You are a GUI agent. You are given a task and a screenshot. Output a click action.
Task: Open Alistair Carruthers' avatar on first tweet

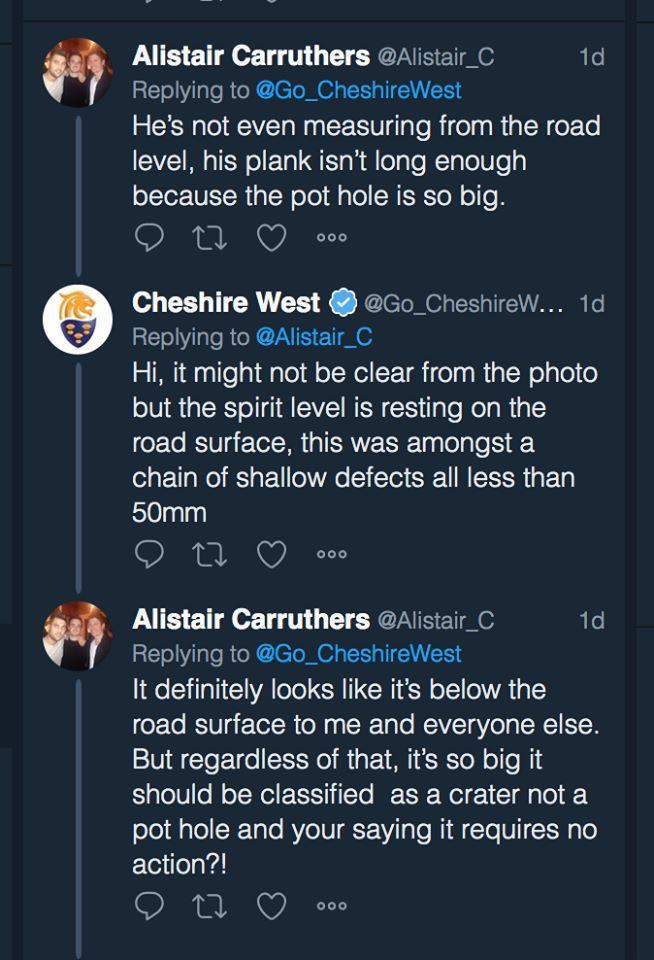click(77, 72)
